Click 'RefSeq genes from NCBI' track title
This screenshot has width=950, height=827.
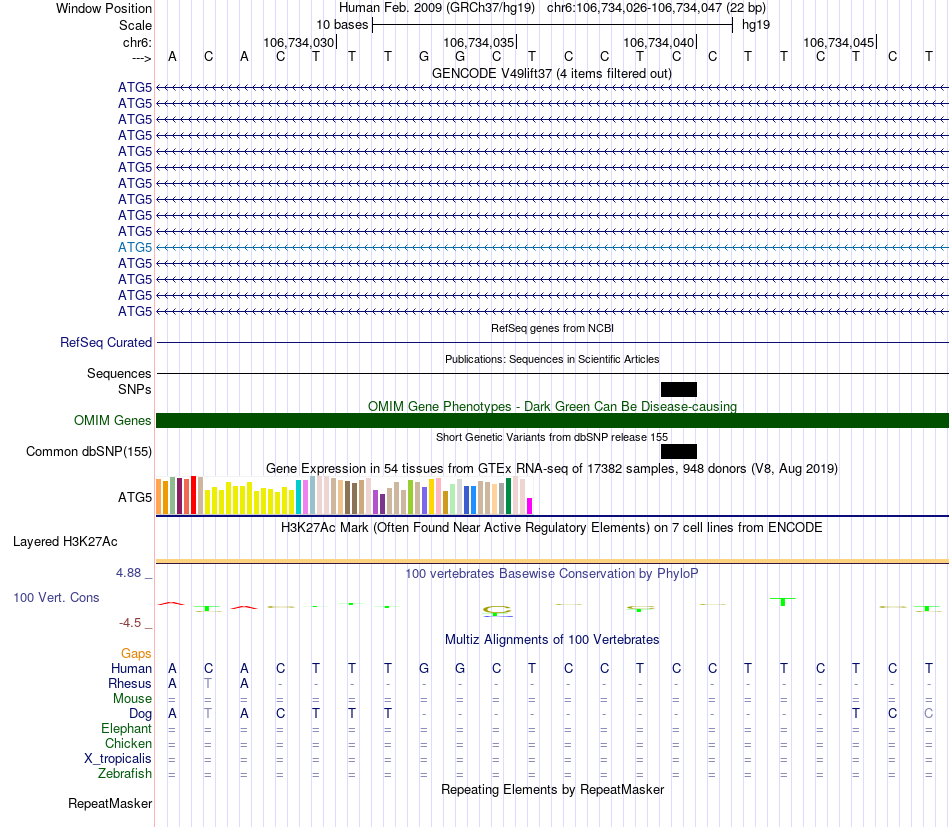552,328
